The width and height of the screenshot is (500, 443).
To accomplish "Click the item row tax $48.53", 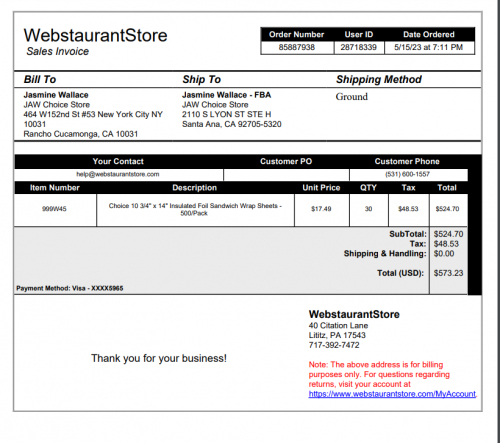I will click(x=408, y=209).
